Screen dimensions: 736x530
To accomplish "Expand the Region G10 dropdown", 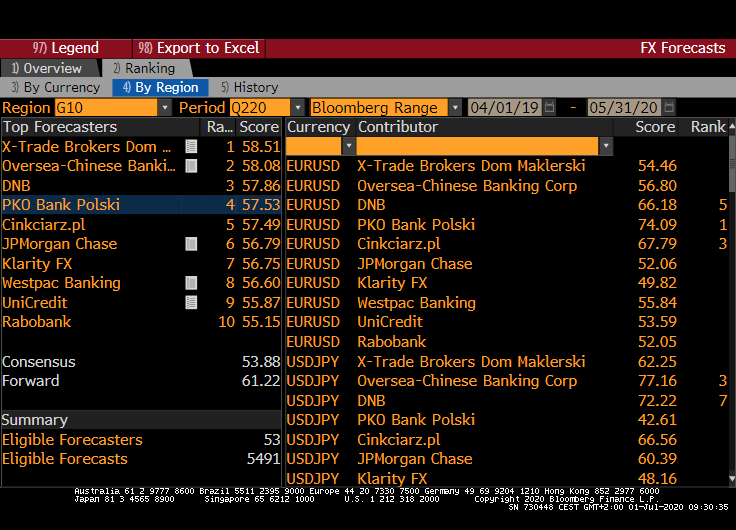I will click(x=165, y=108).
